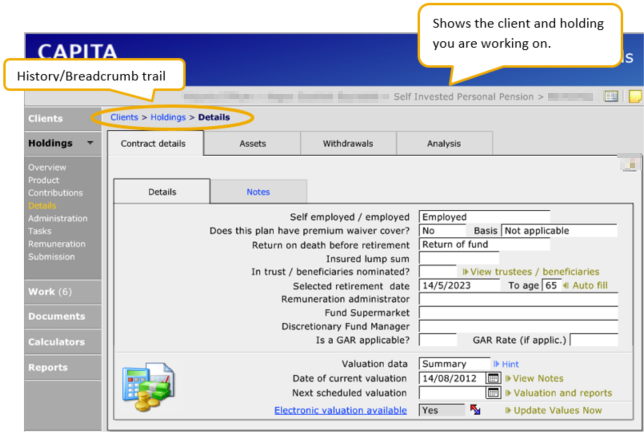
Task: Click the Selected retirement date field
Action: pos(459,285)
